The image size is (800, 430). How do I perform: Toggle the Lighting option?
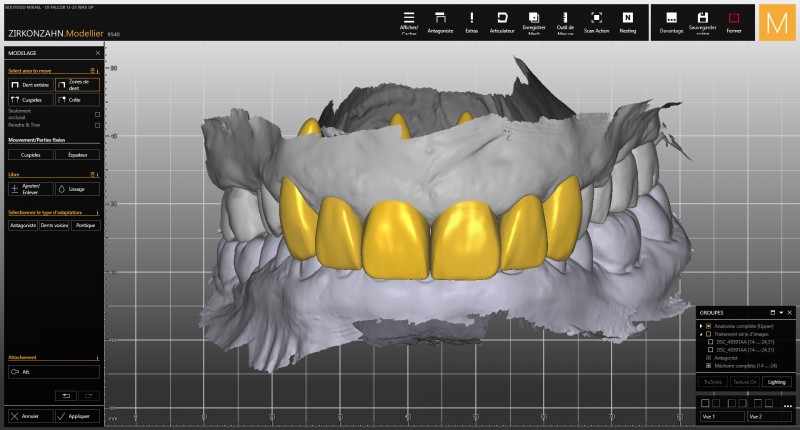point(777,382)
